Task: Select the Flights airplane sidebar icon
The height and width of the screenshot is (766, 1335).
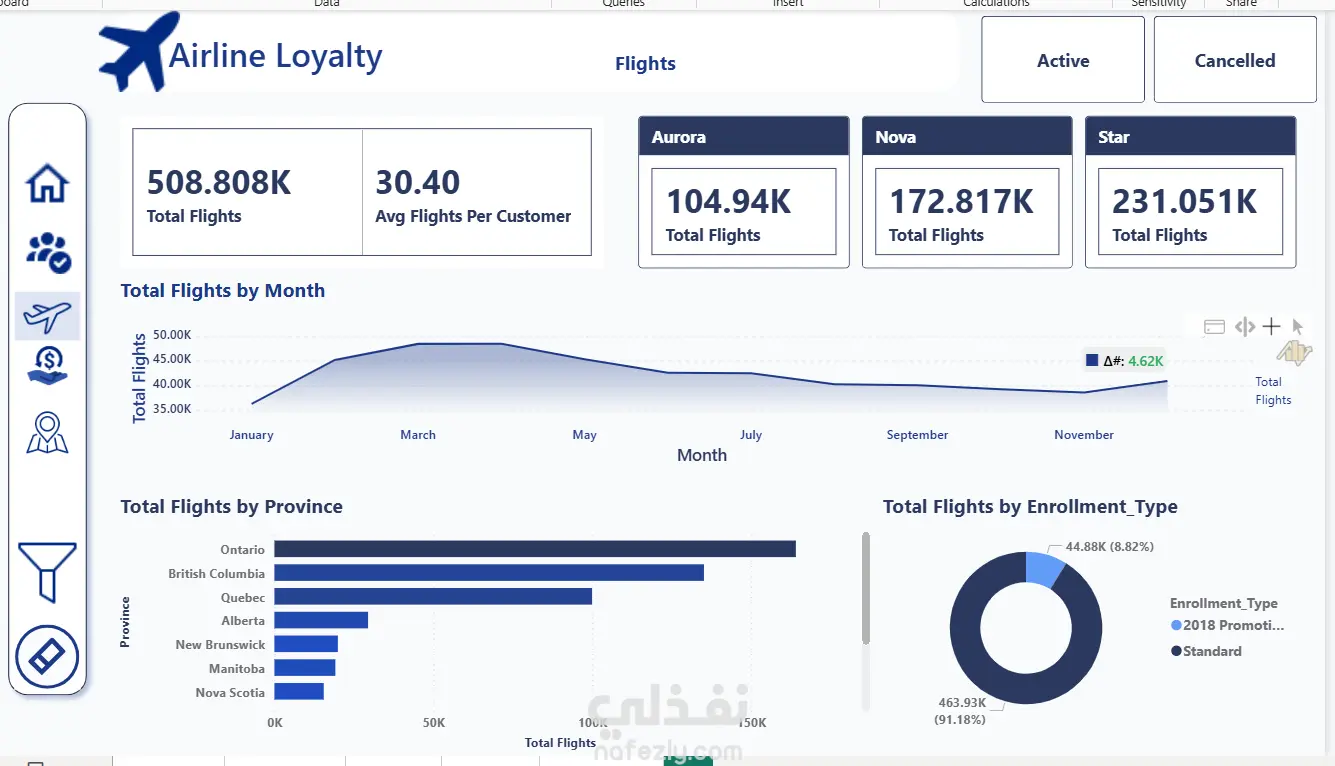Action: [47, 316]
